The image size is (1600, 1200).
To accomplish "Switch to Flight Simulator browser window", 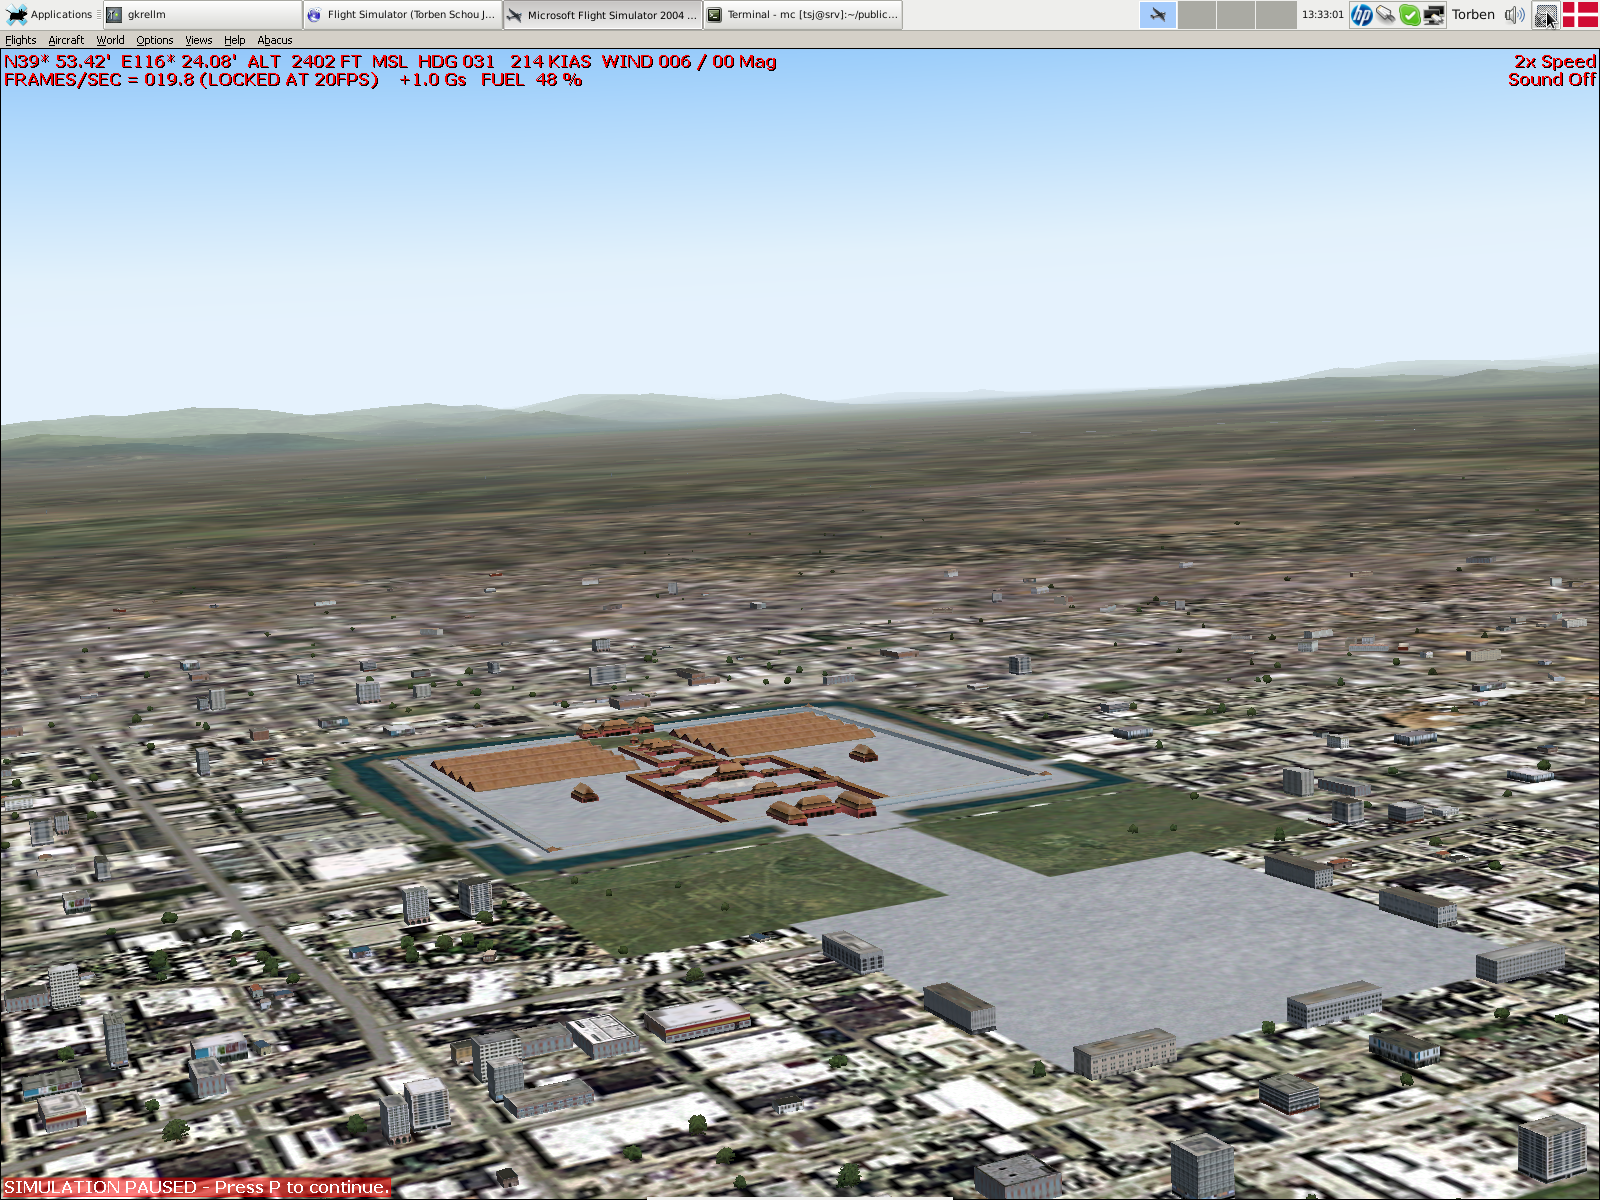I will (402, 14).
